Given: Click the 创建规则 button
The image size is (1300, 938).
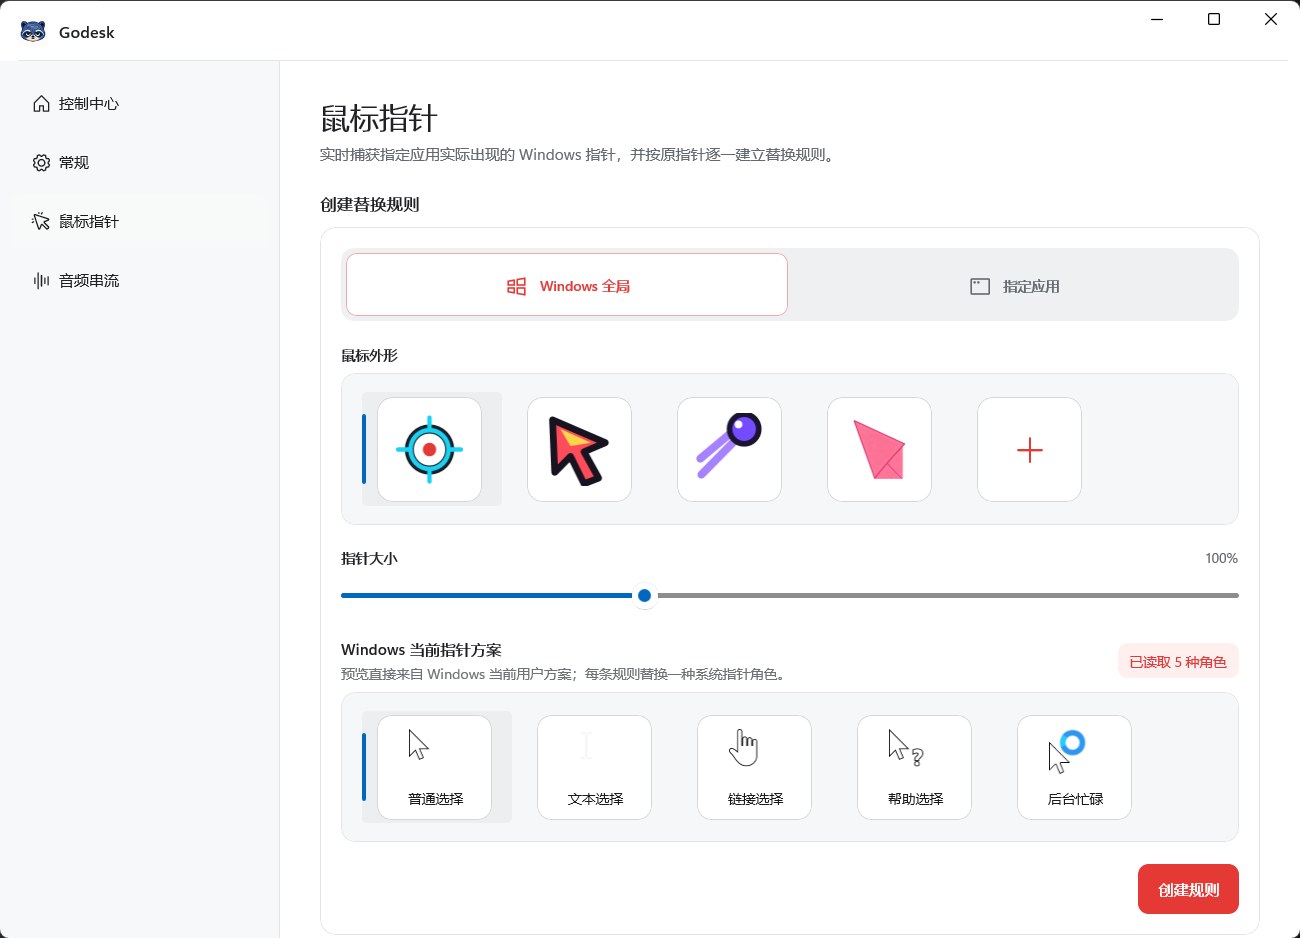Looking at the screenshot, I should (x=1188, y=889).
